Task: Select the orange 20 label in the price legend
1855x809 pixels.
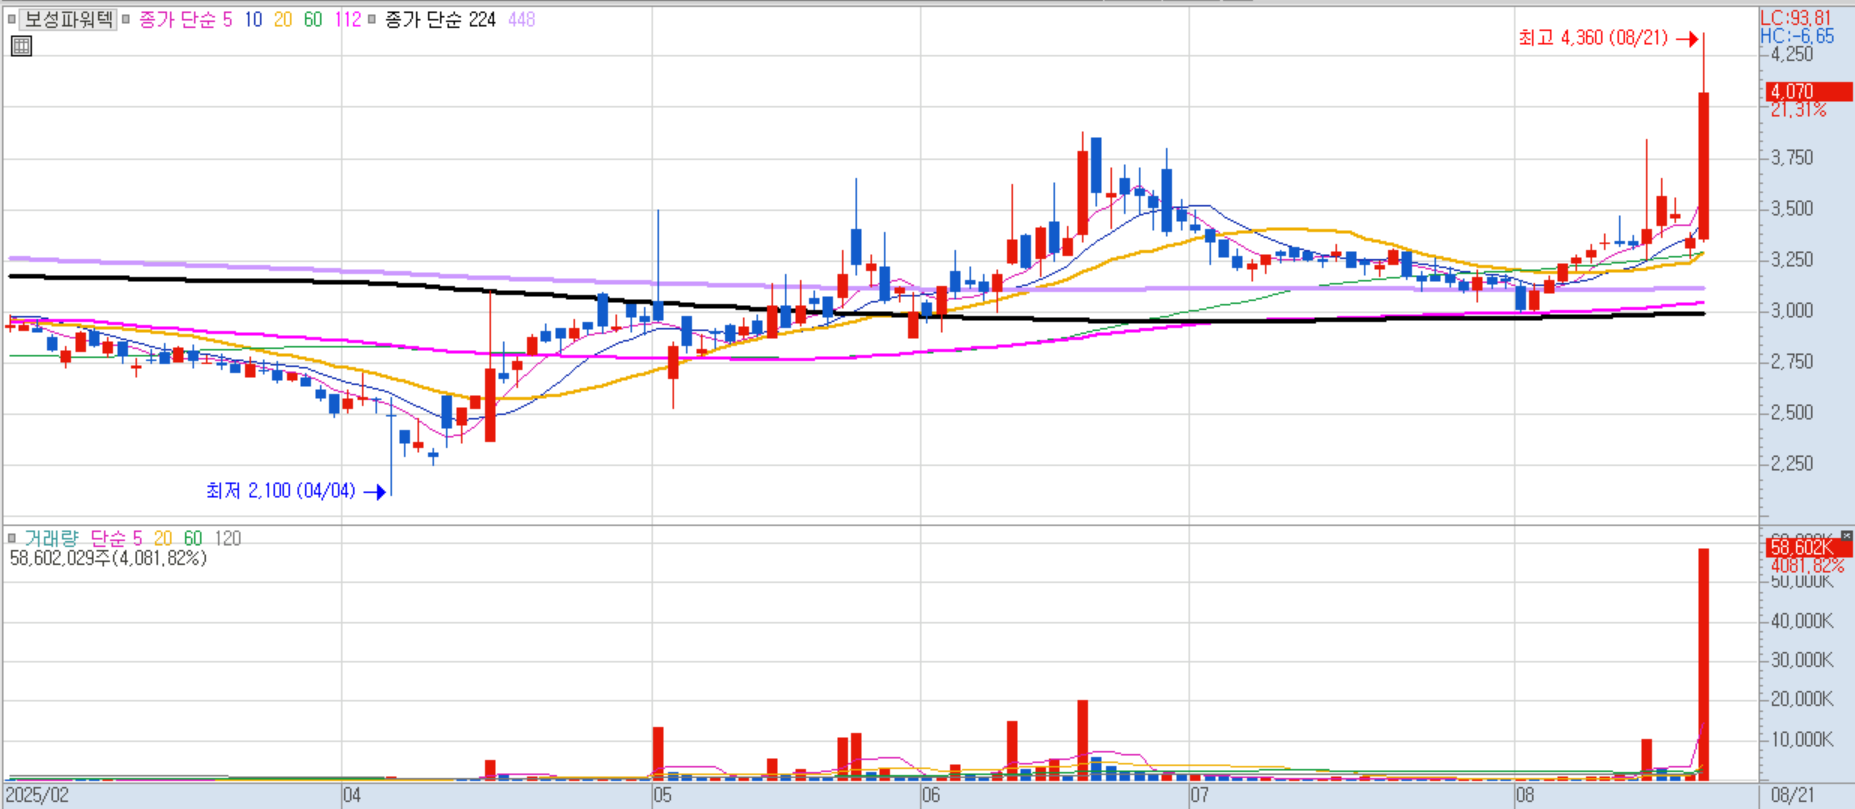Action: point(283,19)
